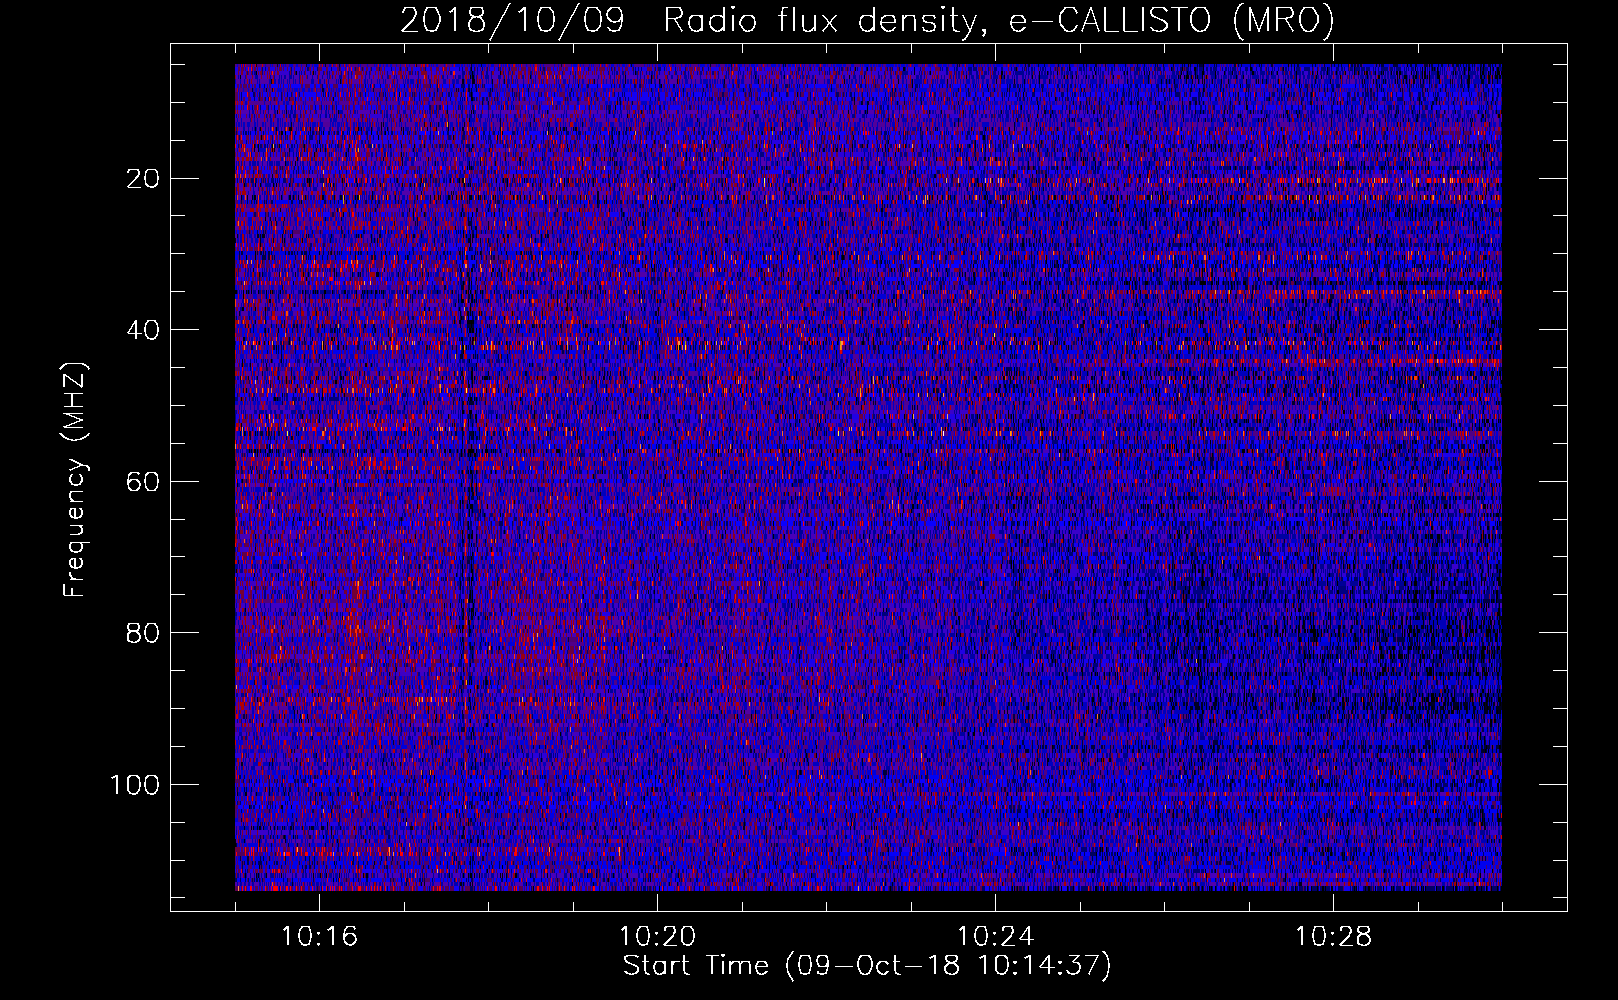Click the "80" frequency tick label

pyautogui.click(x=144, y=633)
